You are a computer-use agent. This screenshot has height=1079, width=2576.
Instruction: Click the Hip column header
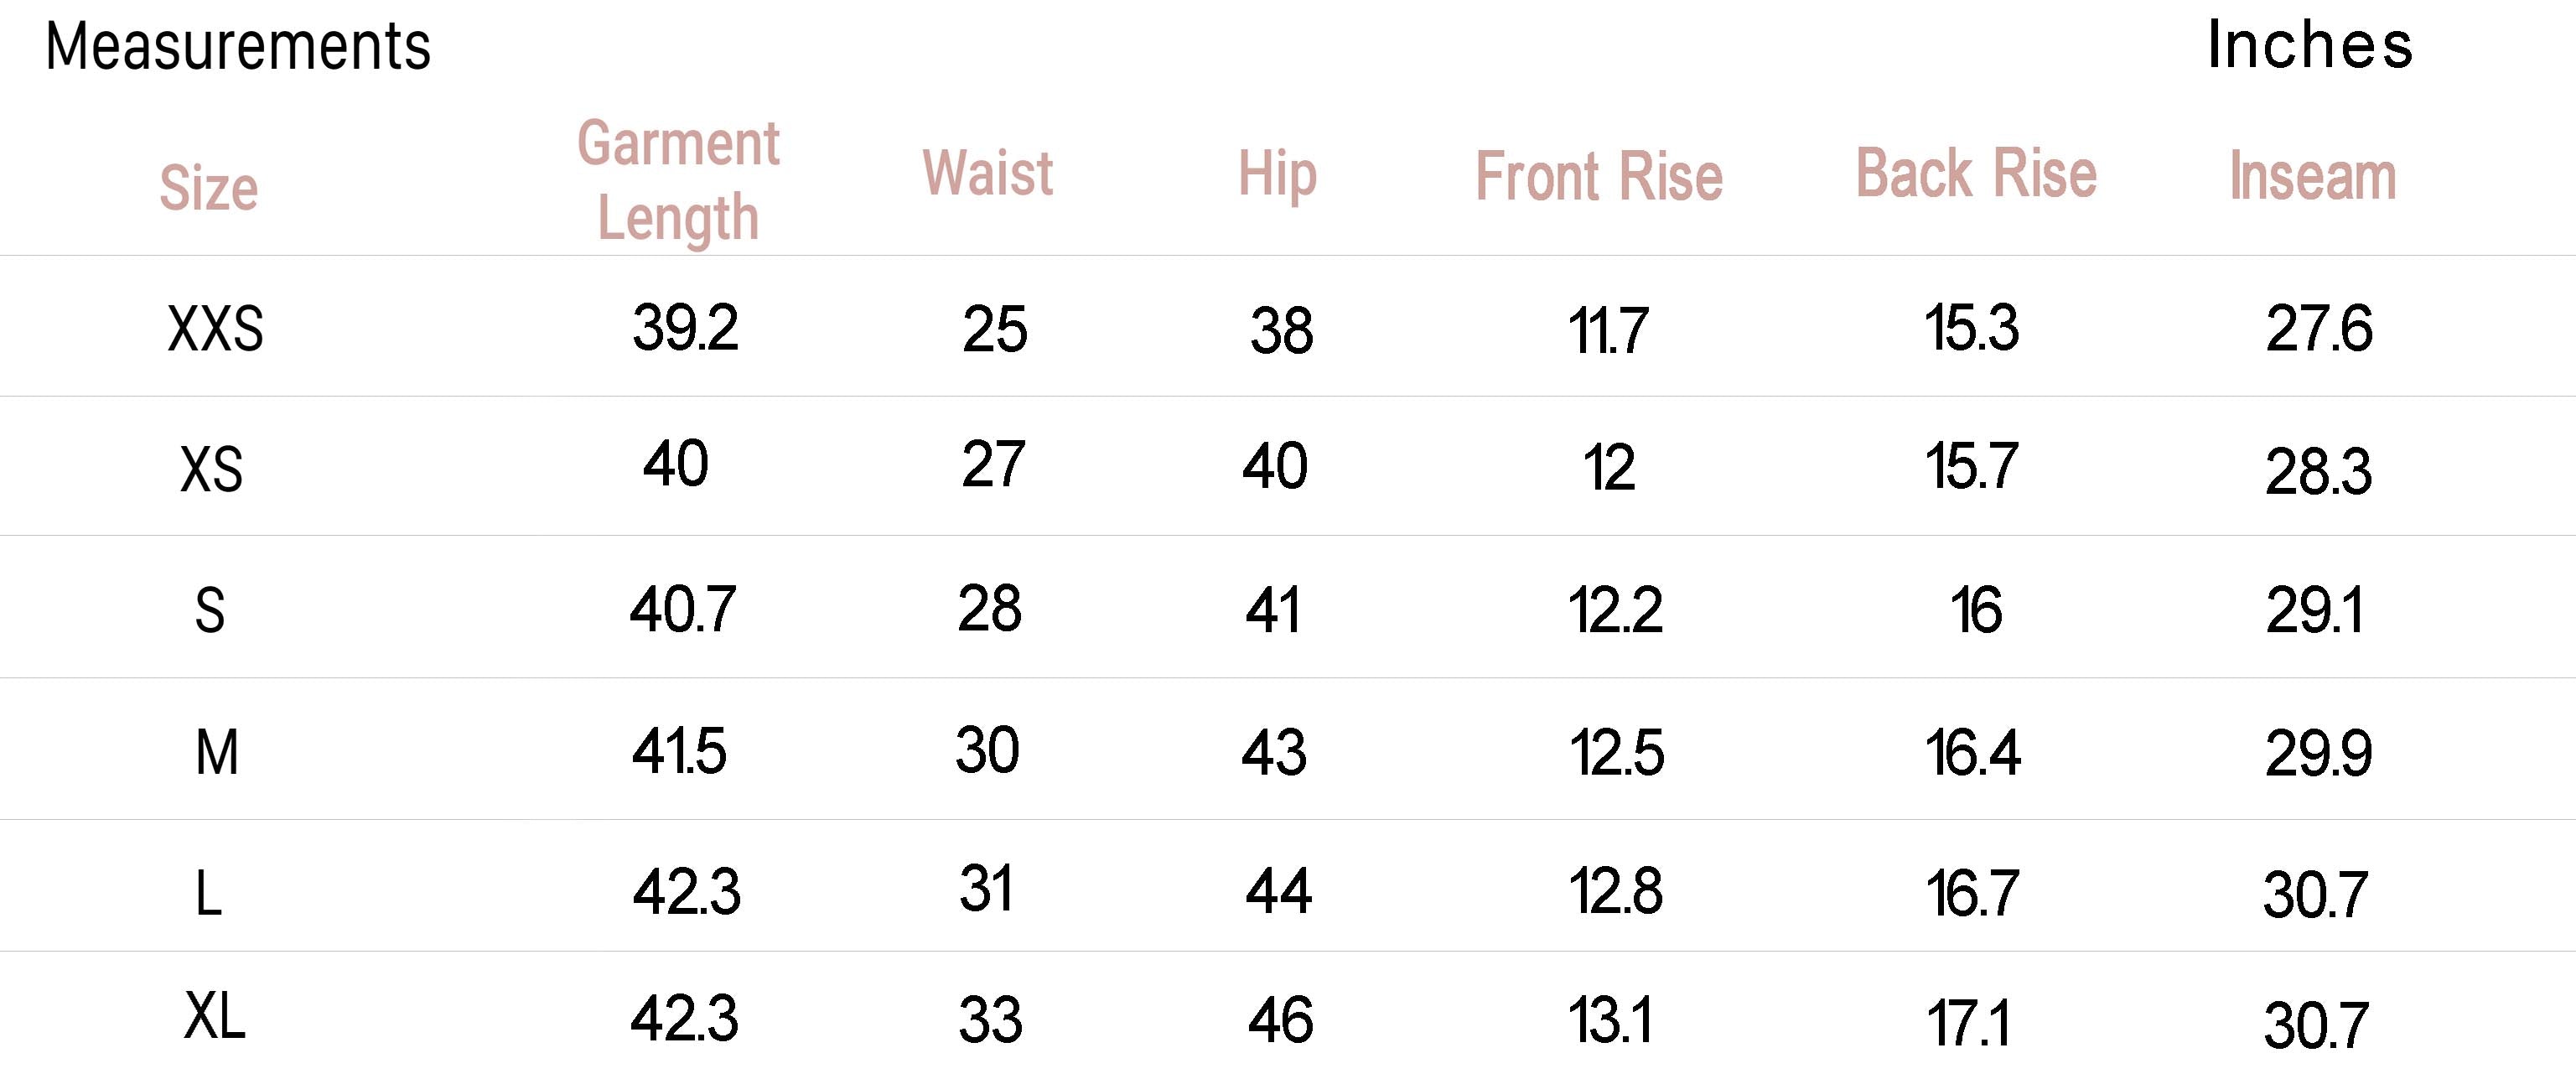(x=1277, y=175)
